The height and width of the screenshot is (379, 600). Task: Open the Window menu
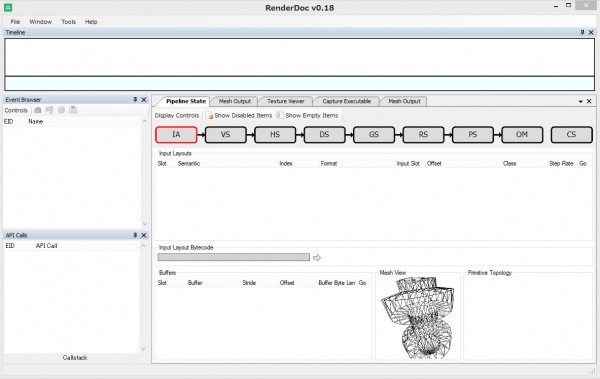pyautogui.click(x=41, y=22)
